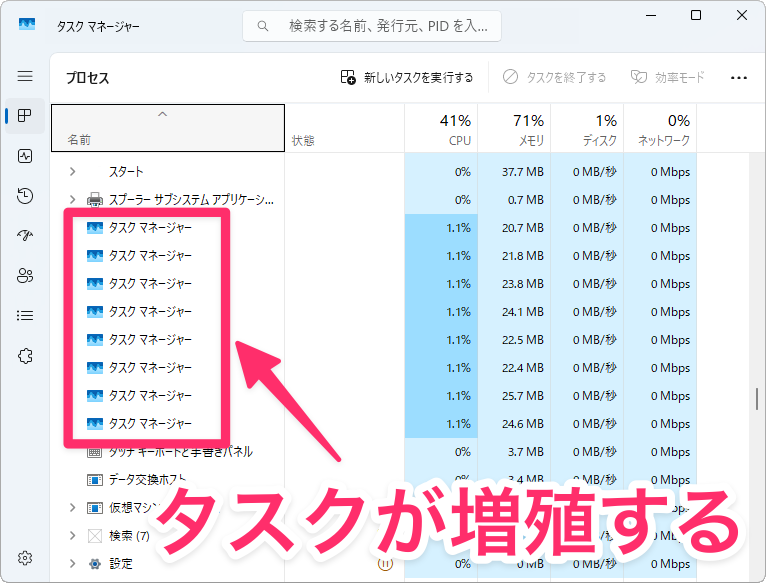This screenshot has height=583, width=766.
Task: Open the more options ellipsis menu
Action: (x=739, y=77)
